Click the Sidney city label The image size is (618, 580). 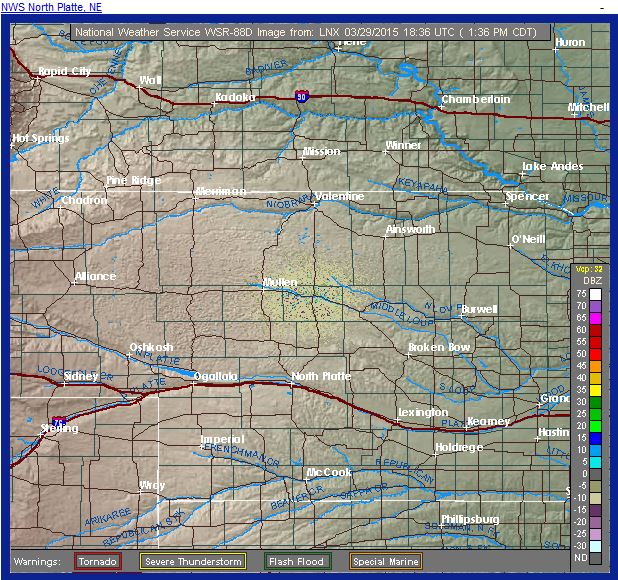click(81, 376)
